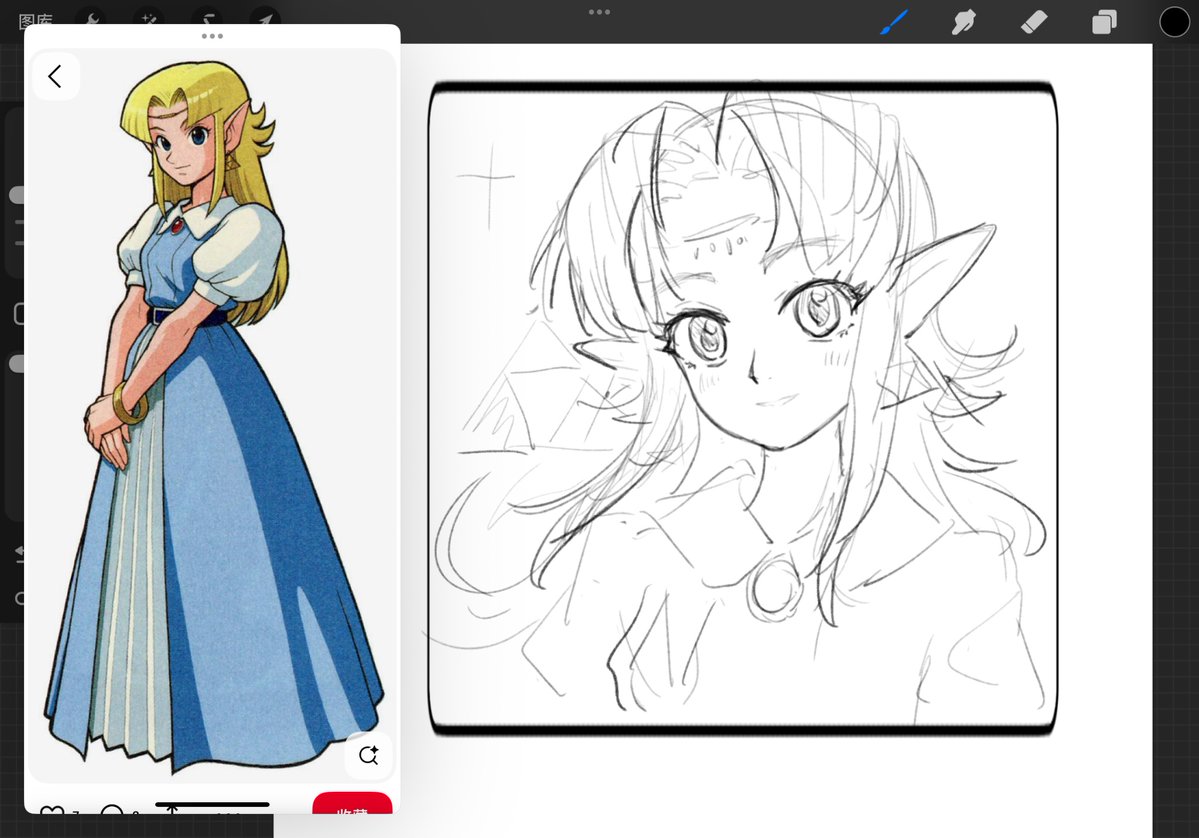Tap the slide-over window's three-dot handle

tap(212, 36)
